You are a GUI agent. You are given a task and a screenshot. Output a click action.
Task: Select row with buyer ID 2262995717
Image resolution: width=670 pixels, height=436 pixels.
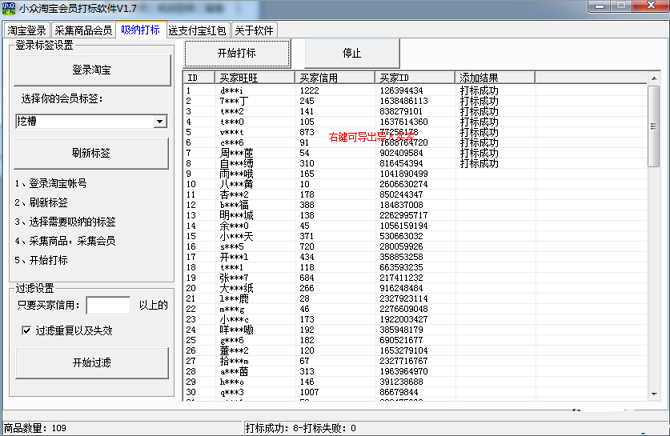(415, 215)
